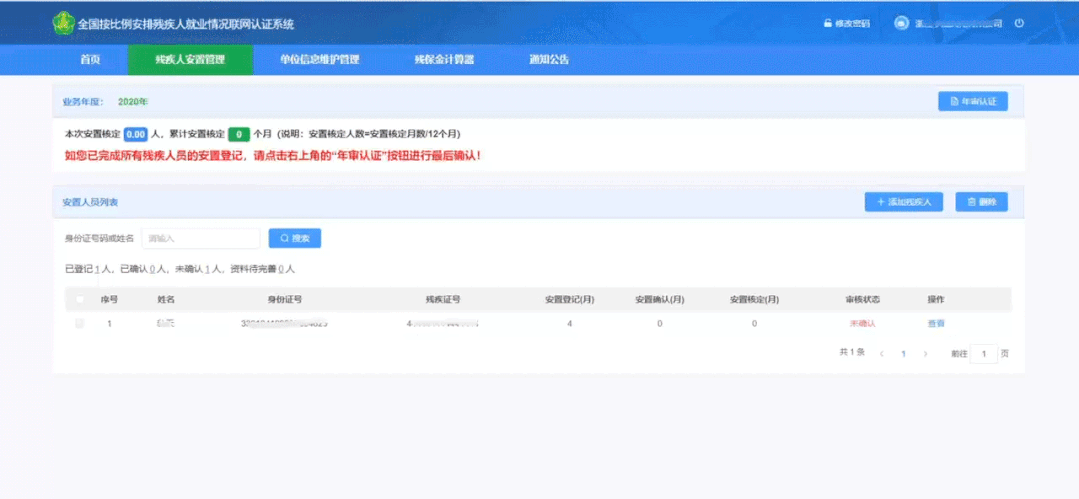This screenshot has height=499, width=1079.
Task: Open the 单位信息维护管理 menu
Action: click(x=319, y=60)
